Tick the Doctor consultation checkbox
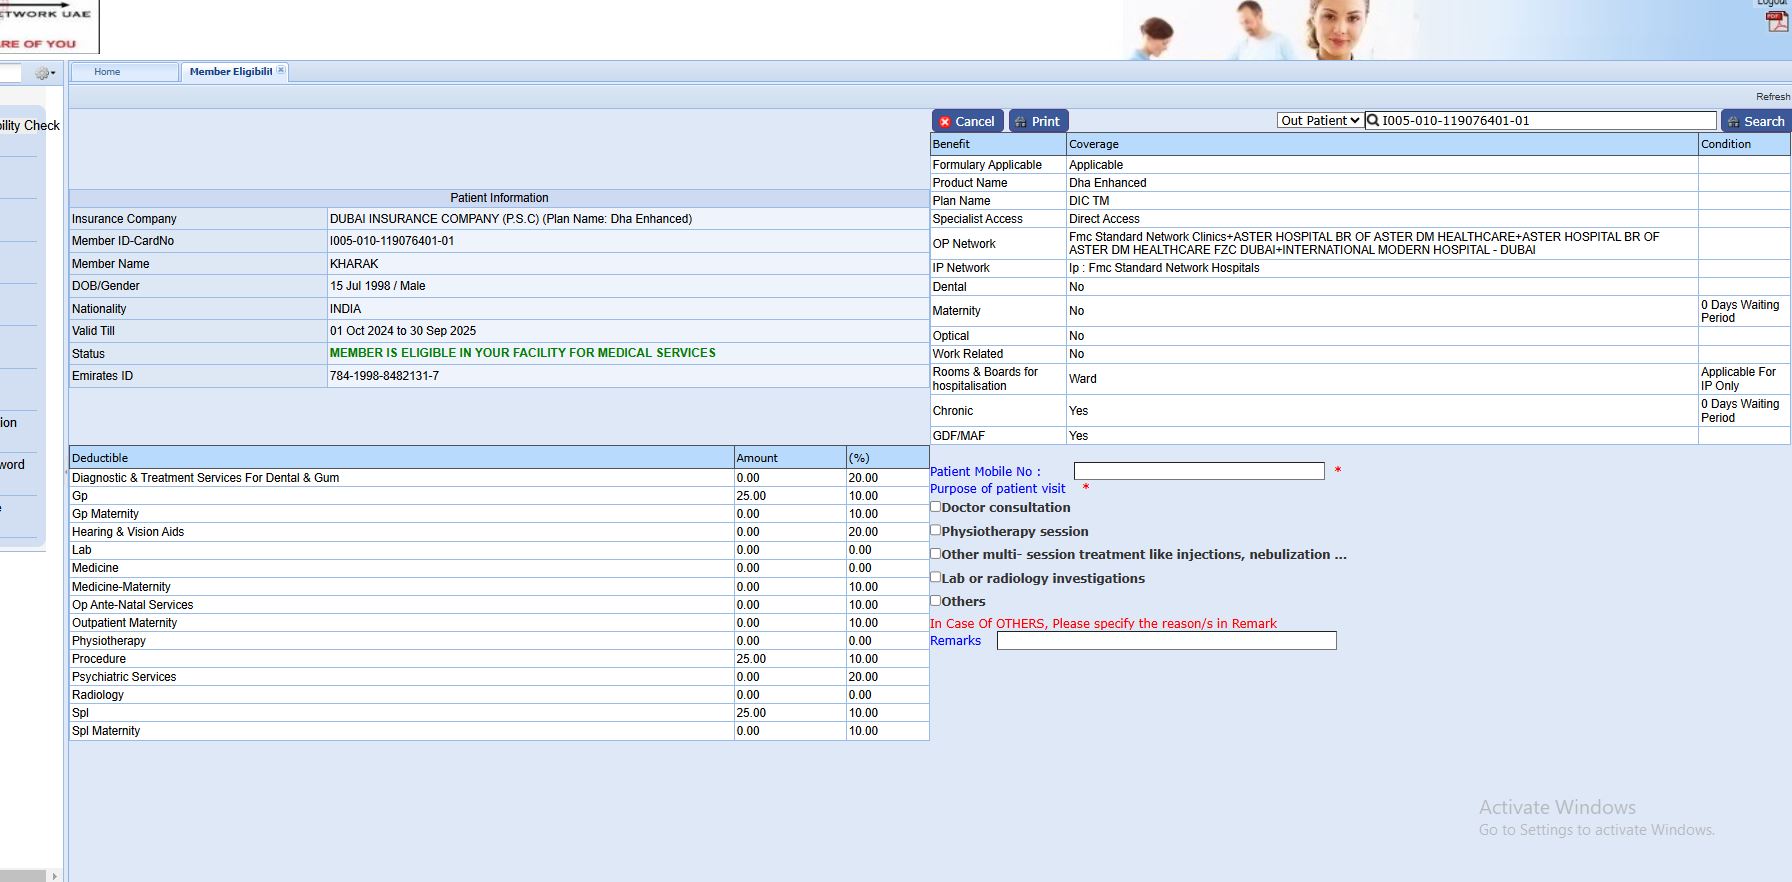 (936, 507)
